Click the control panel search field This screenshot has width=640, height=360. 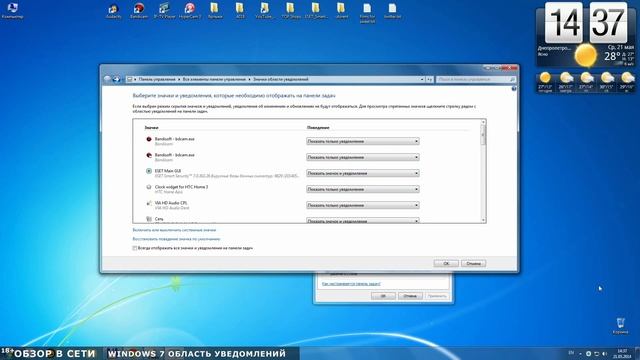click(x=476, y=80)
